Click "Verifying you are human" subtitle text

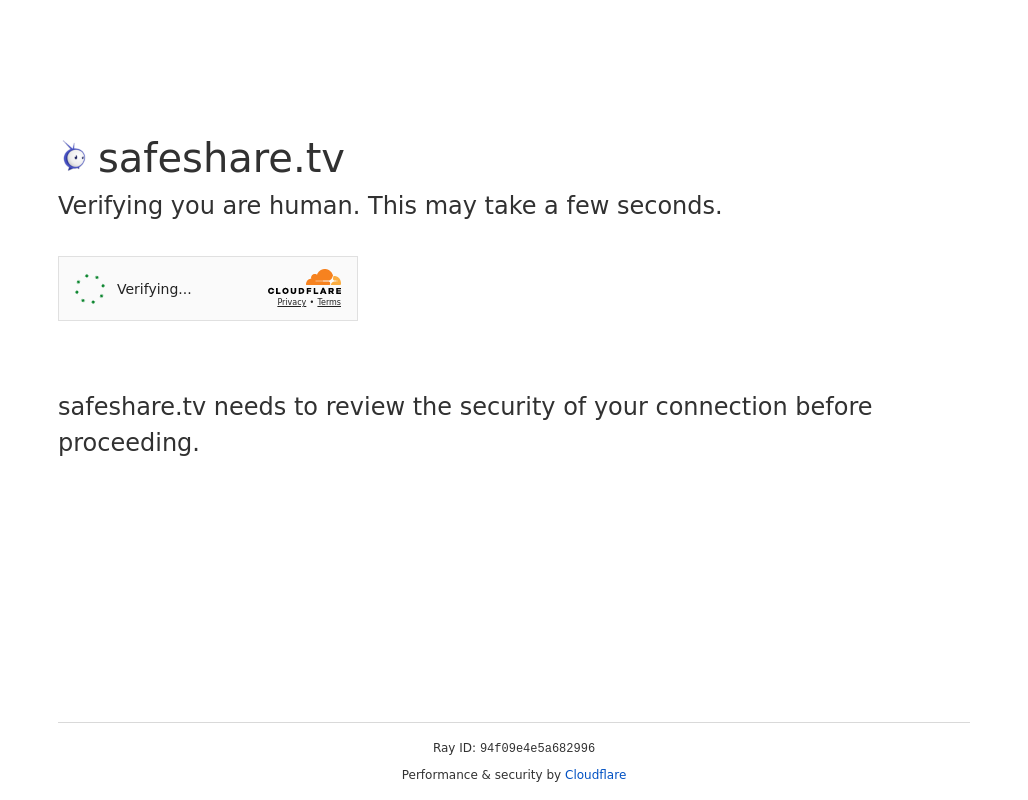coord(208,206)
